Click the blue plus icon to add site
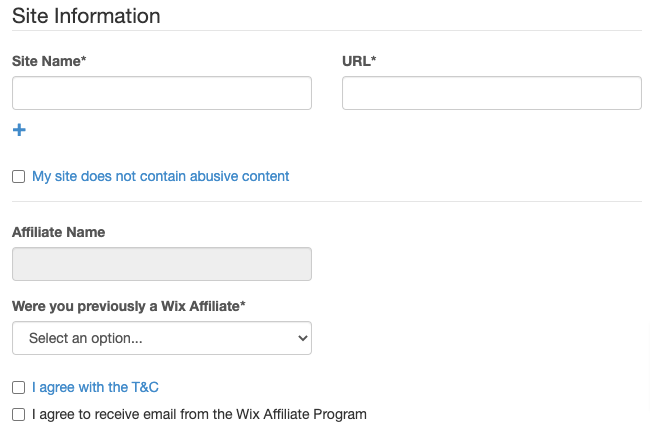 pyautogui.click(x=19, y=130)
